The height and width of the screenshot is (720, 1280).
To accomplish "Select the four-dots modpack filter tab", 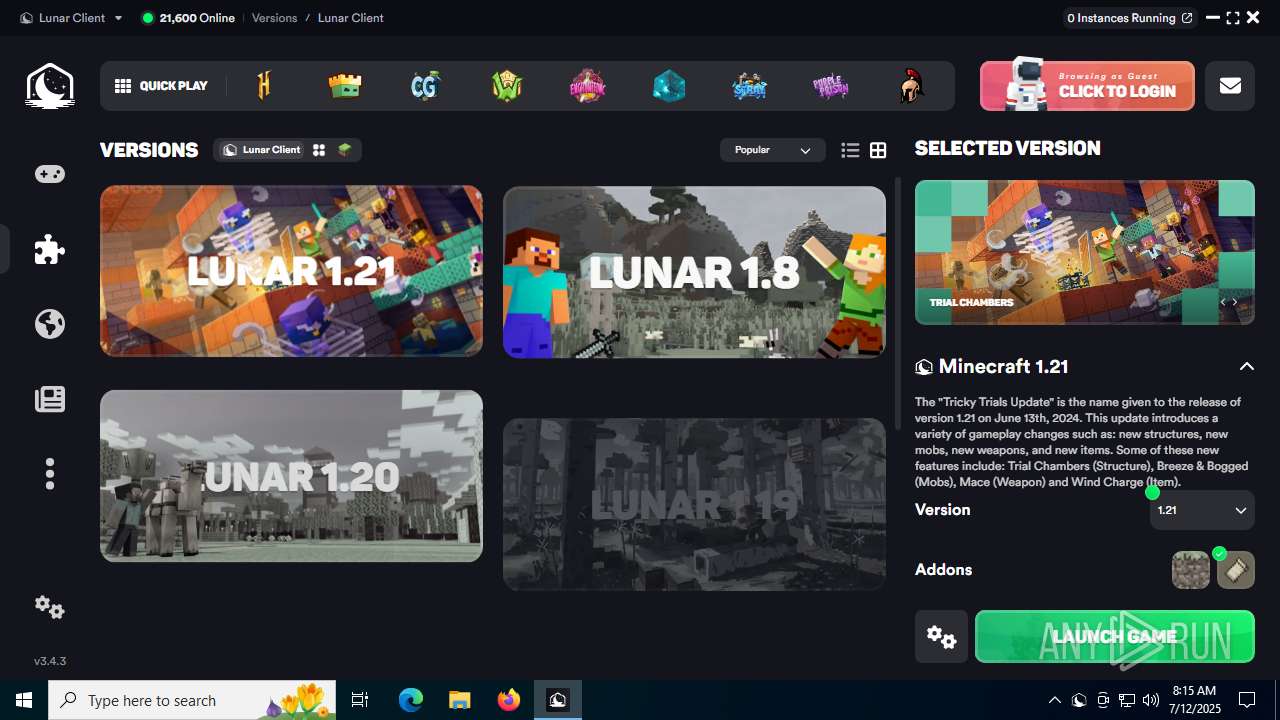I will [x=319, y=150].
